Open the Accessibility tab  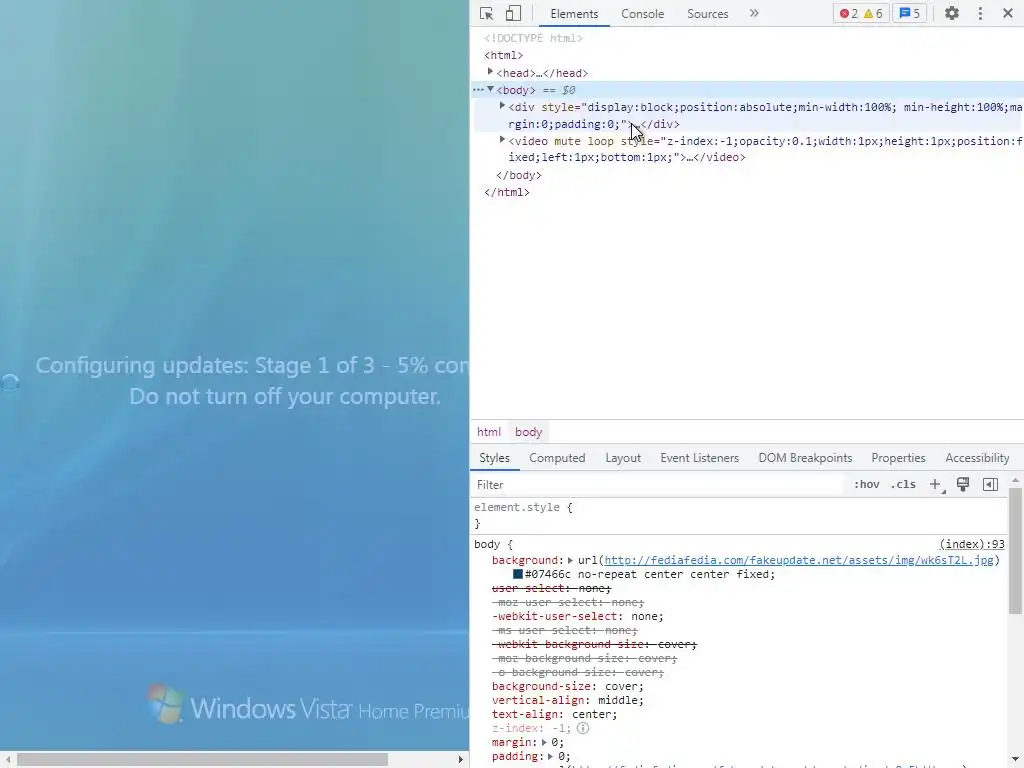coord(977,458)
